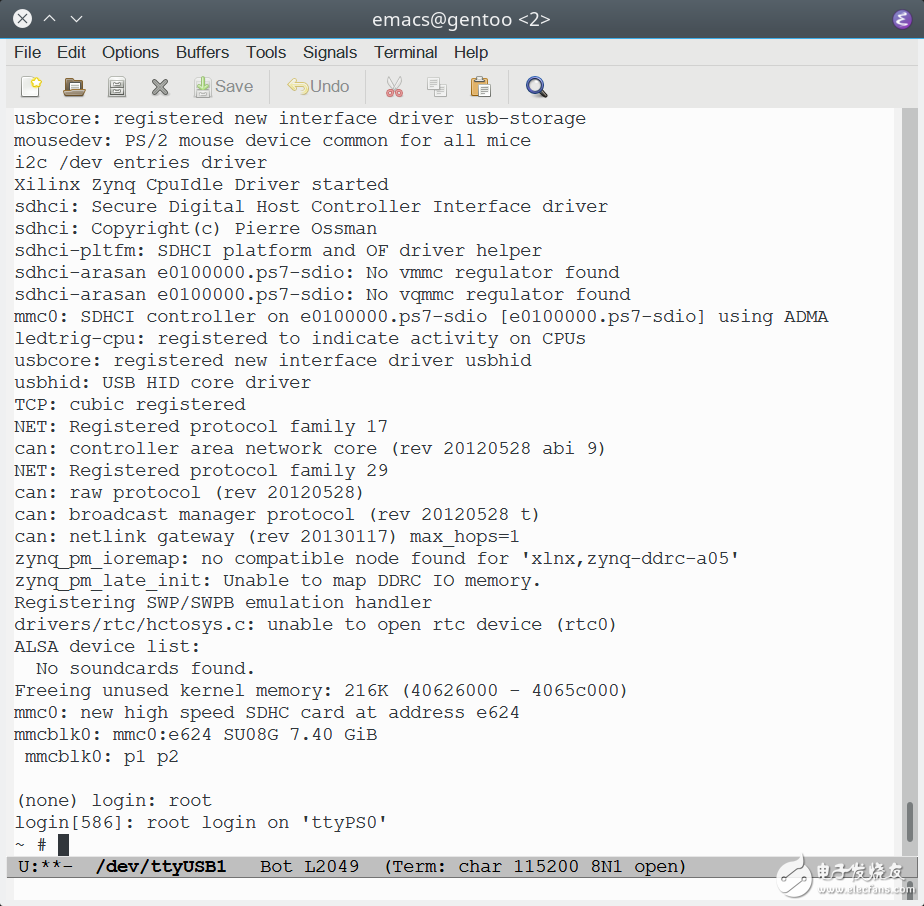Click the scissors cut icon
Image resolution: width=924 pixels, height=906 pixels.
394,87
